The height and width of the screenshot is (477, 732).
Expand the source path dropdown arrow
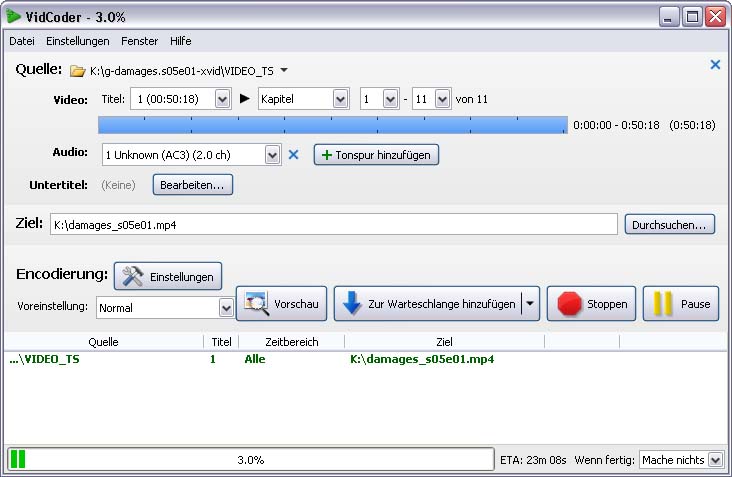click(x=284, y=70)
